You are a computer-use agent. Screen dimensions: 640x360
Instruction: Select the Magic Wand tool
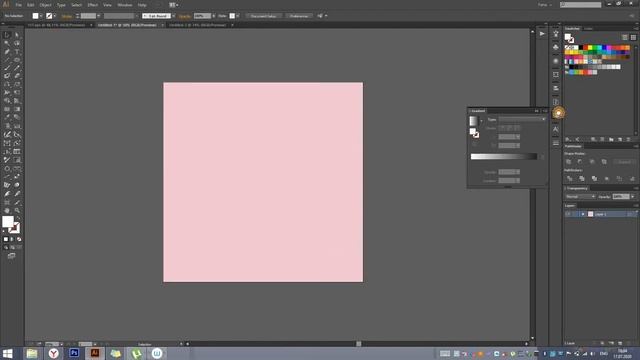[x=7, y=43]
